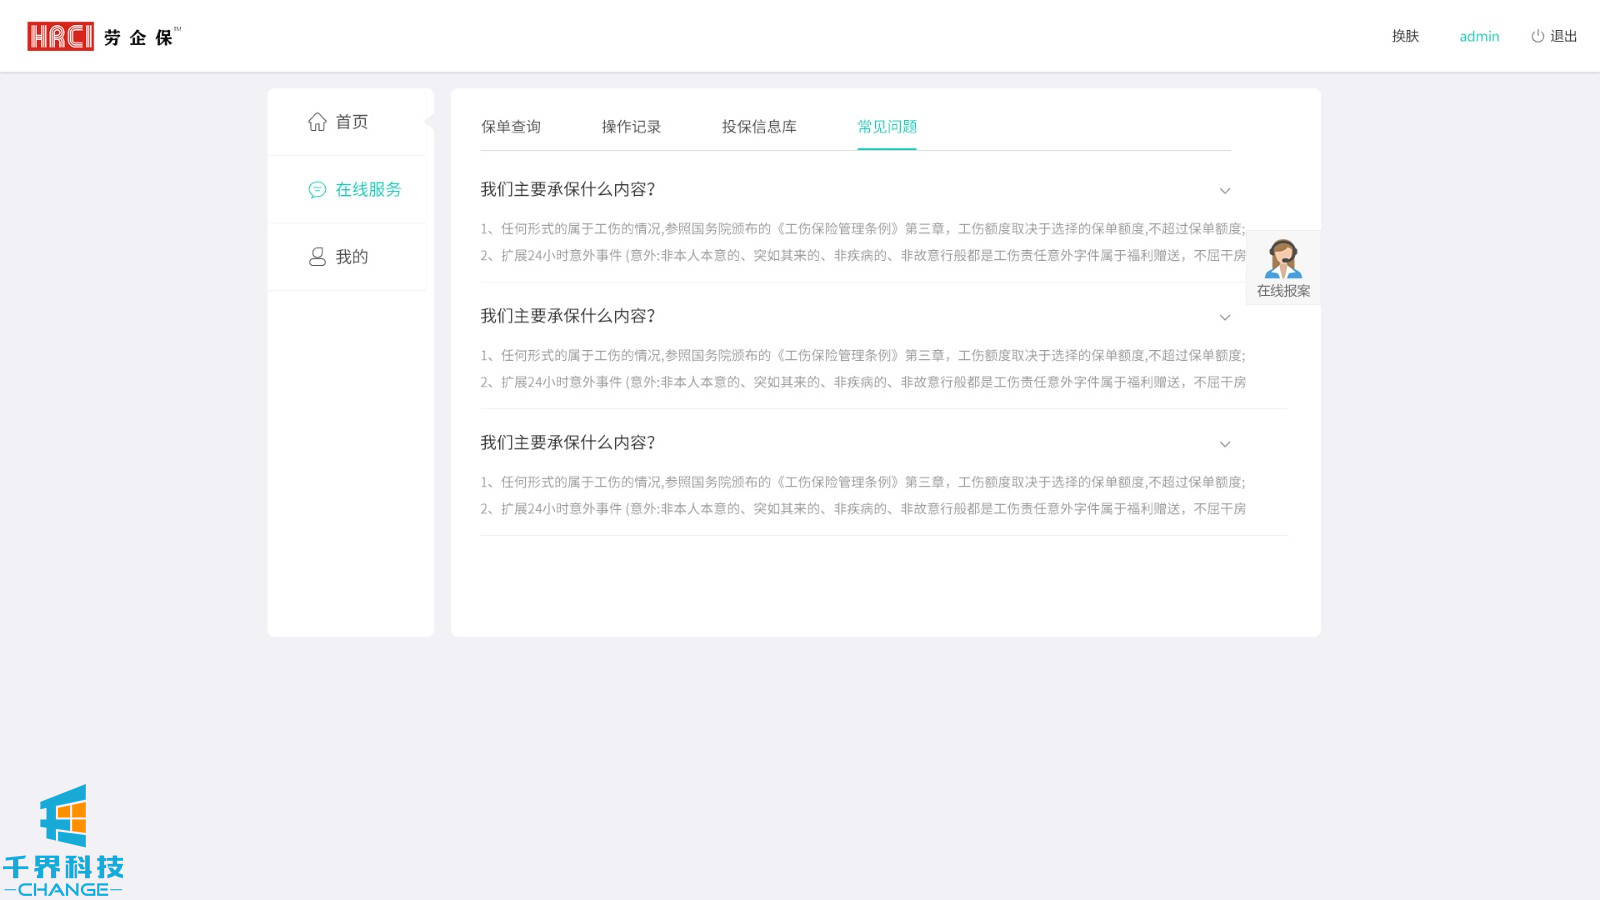
Task: Click the third 我们主要承保什么内容 question title
Action: pos(567,443)
